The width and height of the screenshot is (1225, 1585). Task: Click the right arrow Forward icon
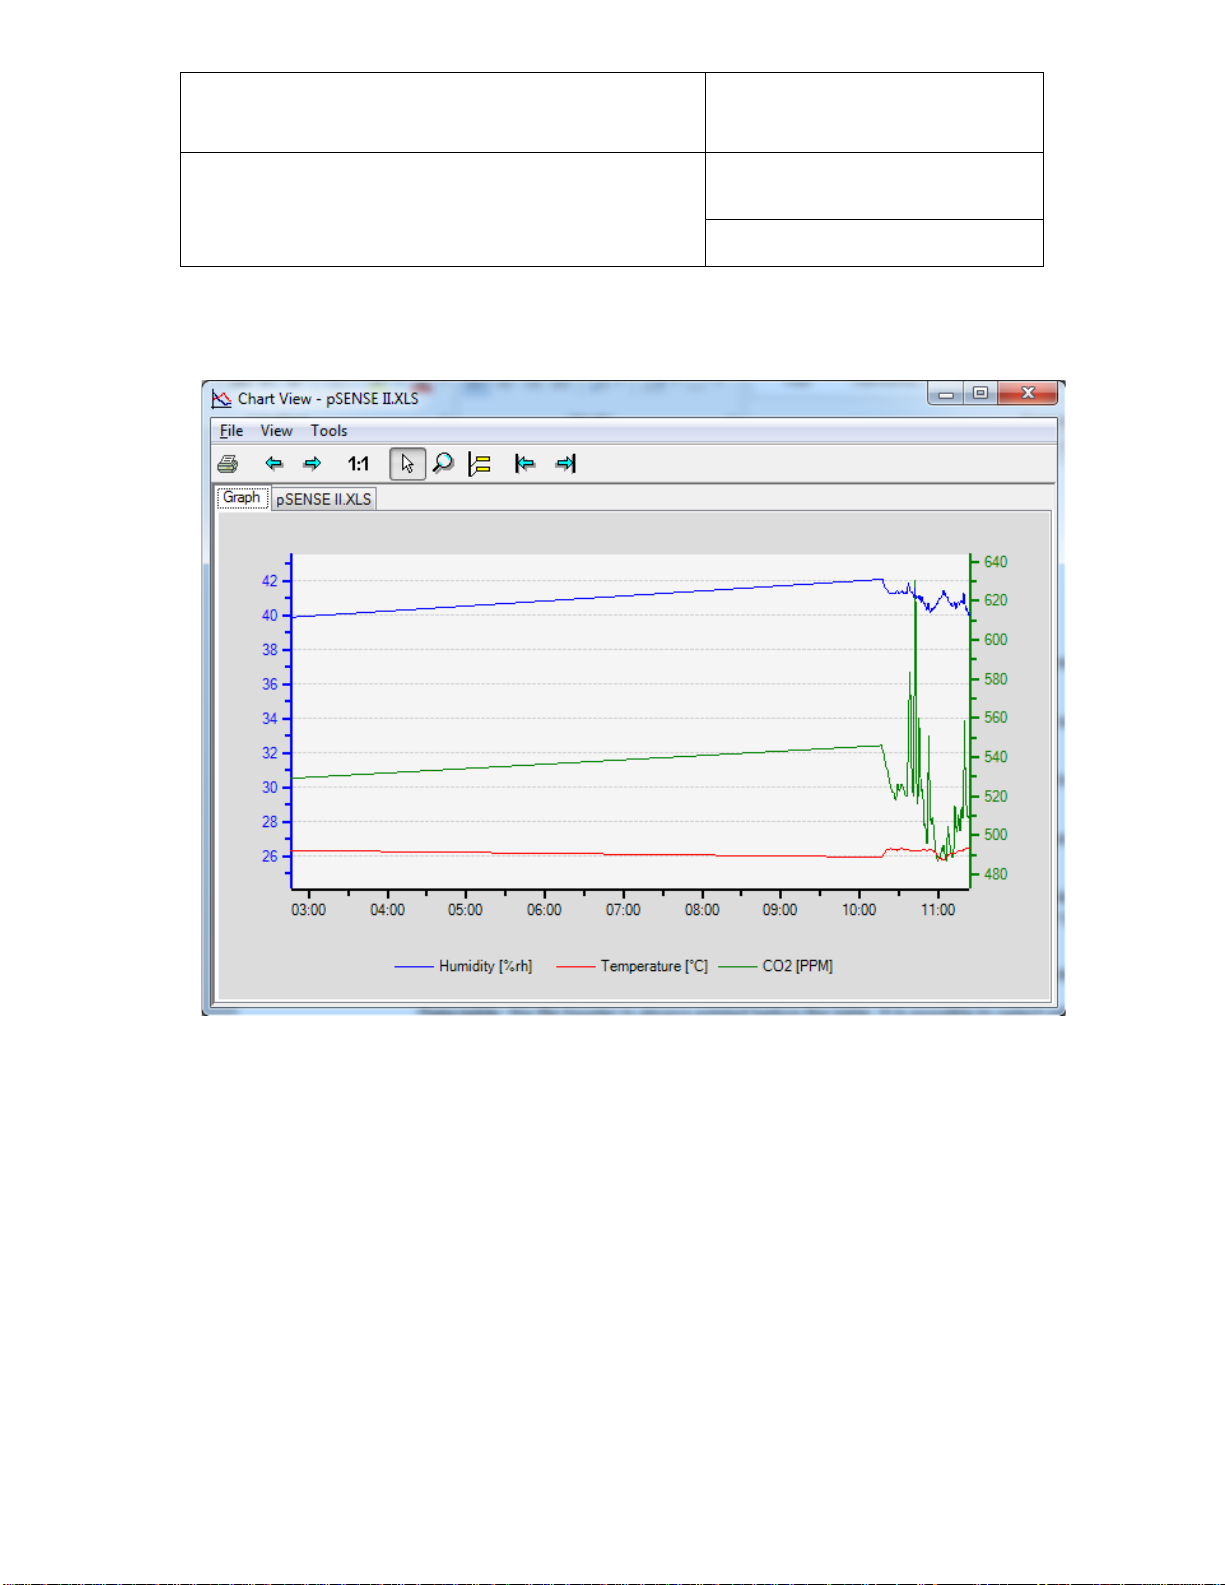312,463
